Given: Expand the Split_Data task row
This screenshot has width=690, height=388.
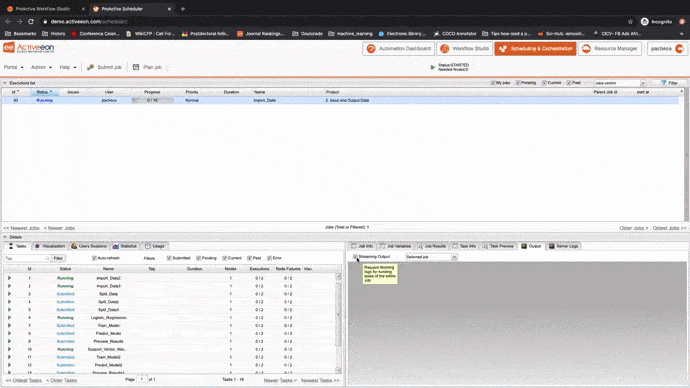Looking at the screenshot, I should 9,294.
